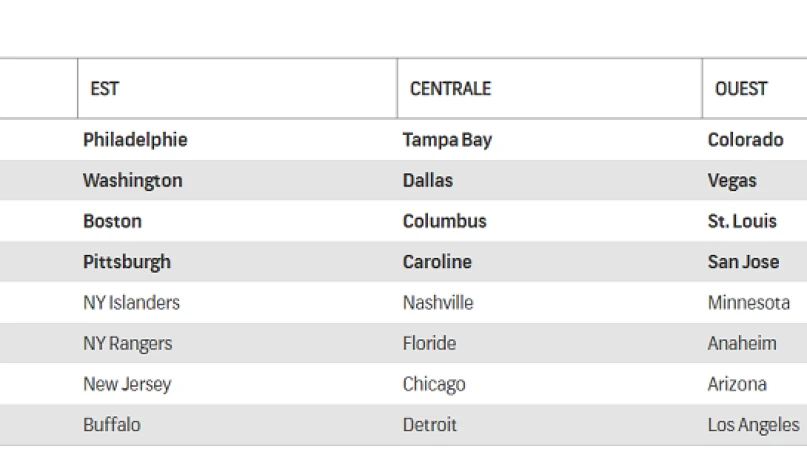Click the Columbus cell
The width and height of the screenshot is (807, 449).
tap(444, 221)
